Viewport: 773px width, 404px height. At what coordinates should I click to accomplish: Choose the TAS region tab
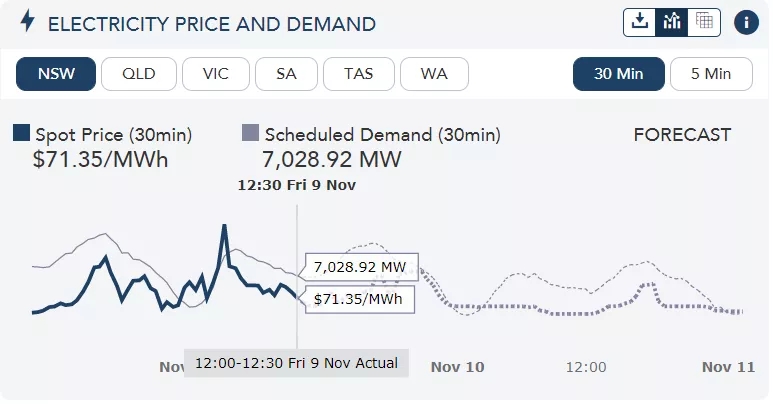(358, 74)
